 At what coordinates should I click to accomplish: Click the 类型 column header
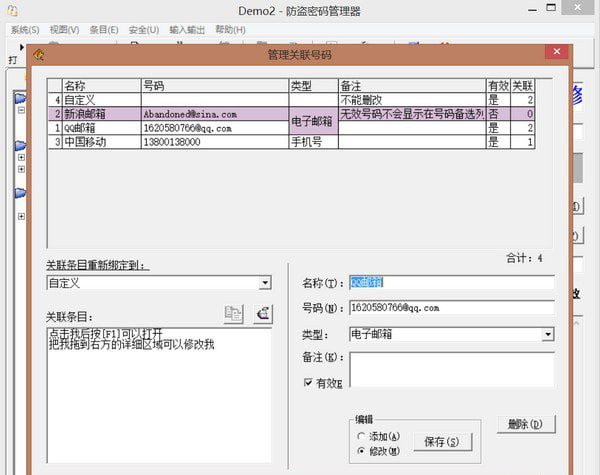pyautogui.click(x=313, y=86)
